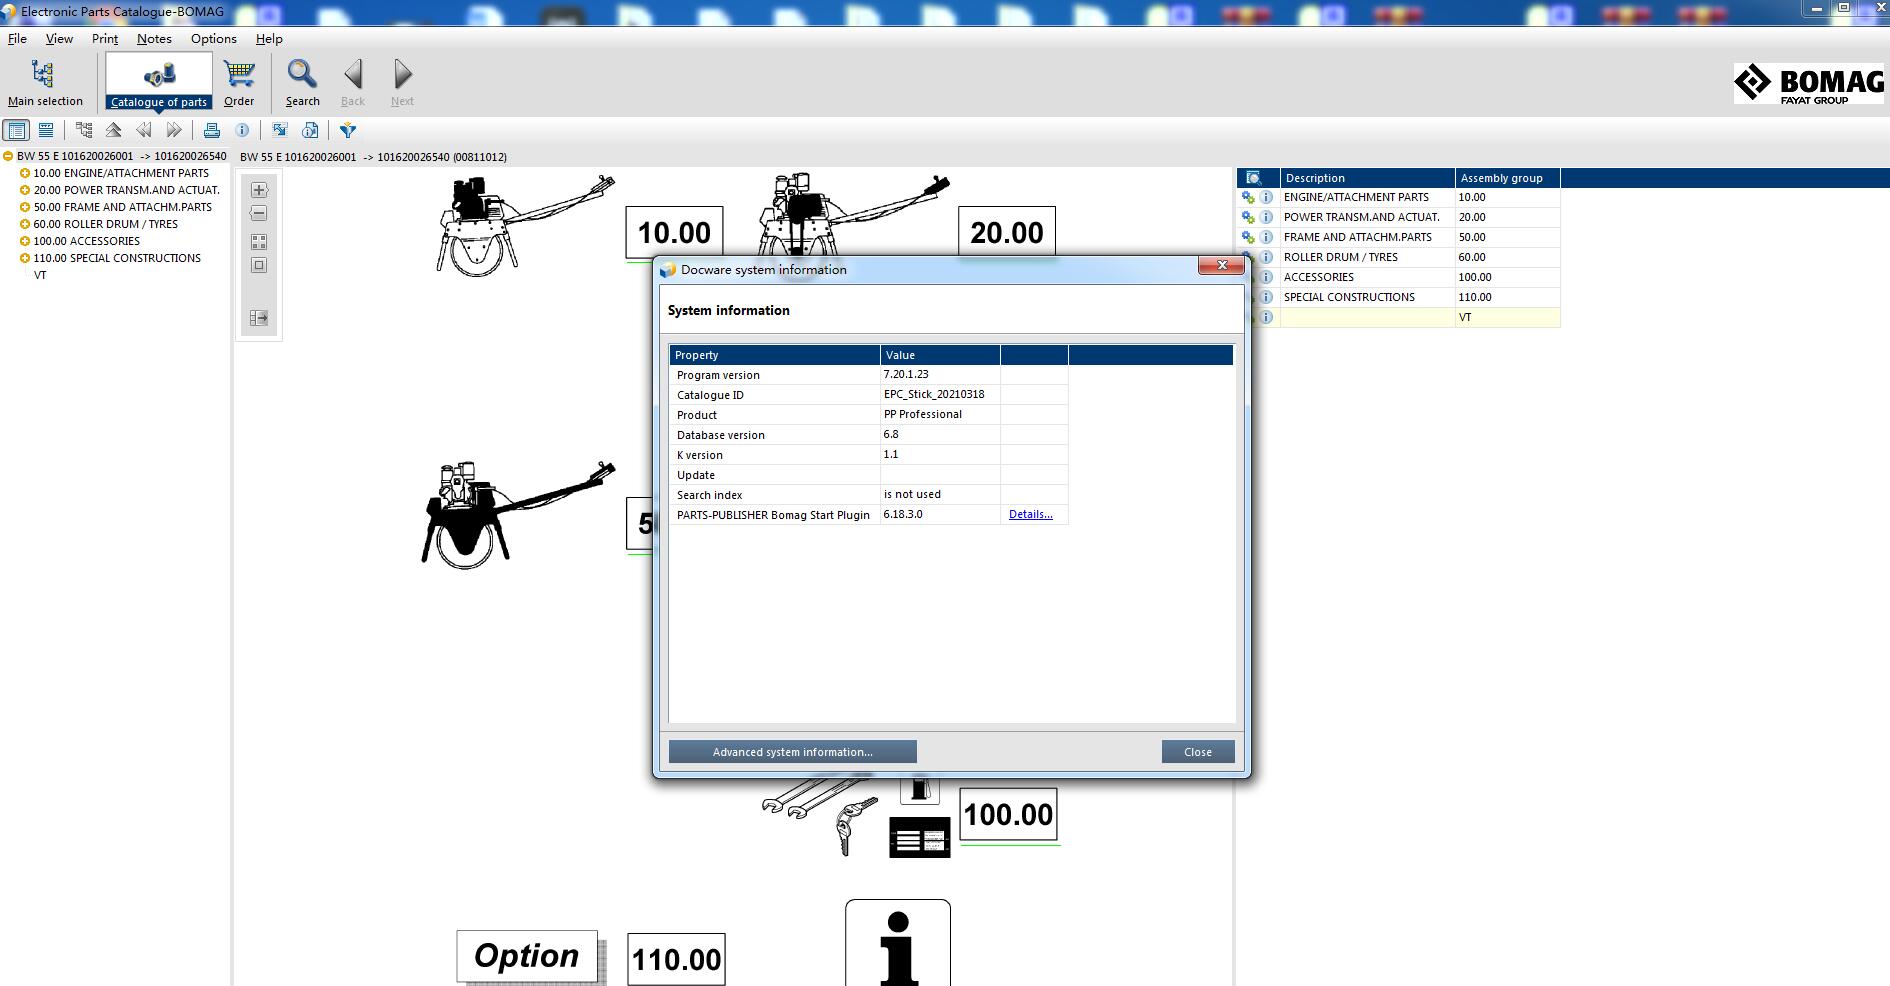1890x986 pixels.
Task: Click info icon for ROLLER DRUM / TYRES row
Action: pos(1266,257)
